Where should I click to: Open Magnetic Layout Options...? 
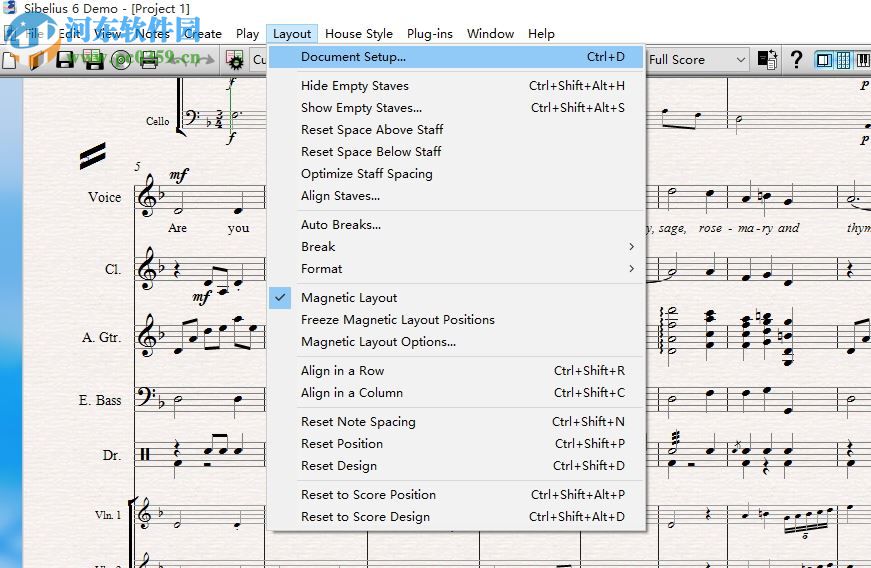click(x=455, y=342)
